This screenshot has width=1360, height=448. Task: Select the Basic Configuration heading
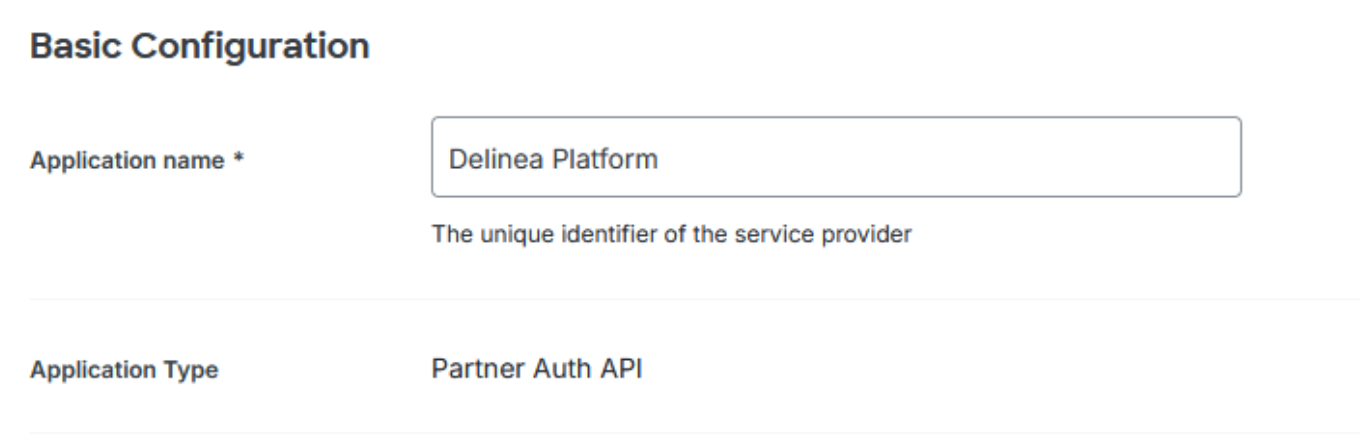[200, 46]
